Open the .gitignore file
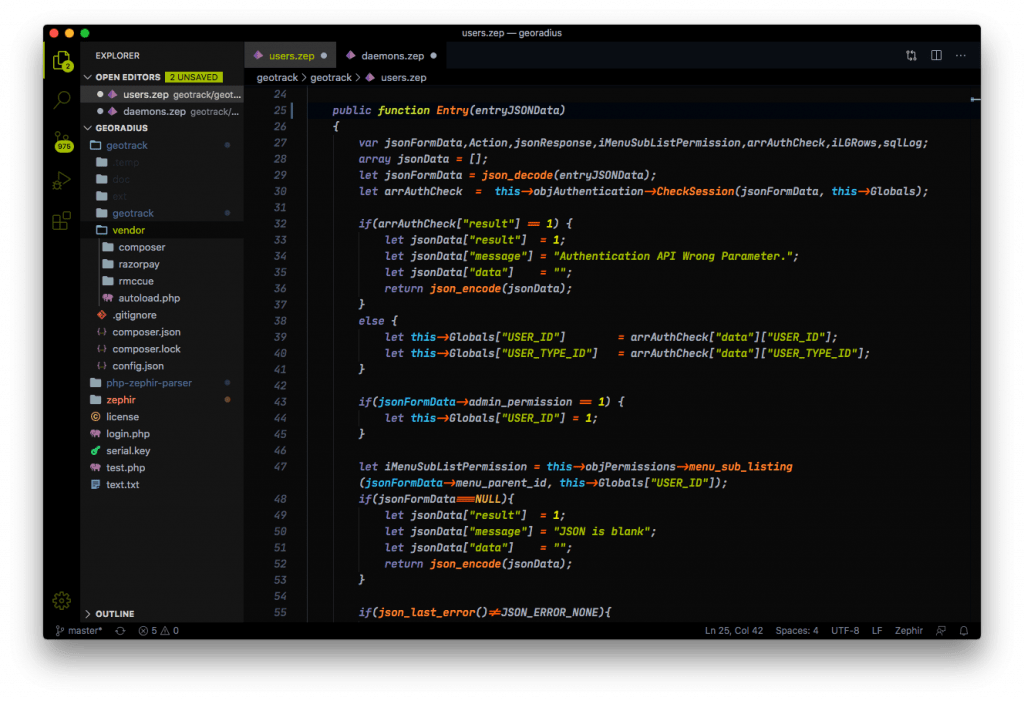The image size is (1024, 701). click(x=162, y=315)
